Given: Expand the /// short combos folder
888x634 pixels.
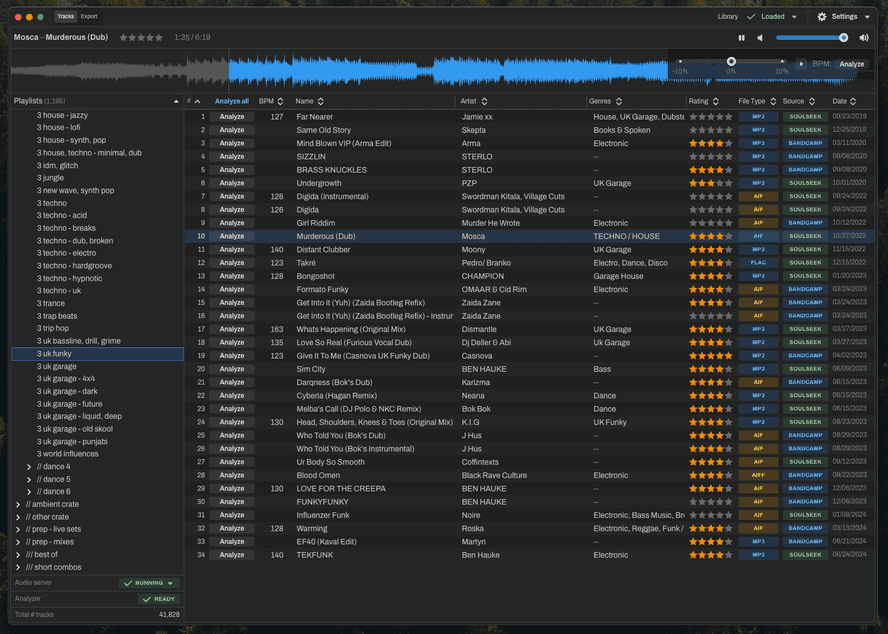Looking at the screenshot, I should tap(18, 567).
